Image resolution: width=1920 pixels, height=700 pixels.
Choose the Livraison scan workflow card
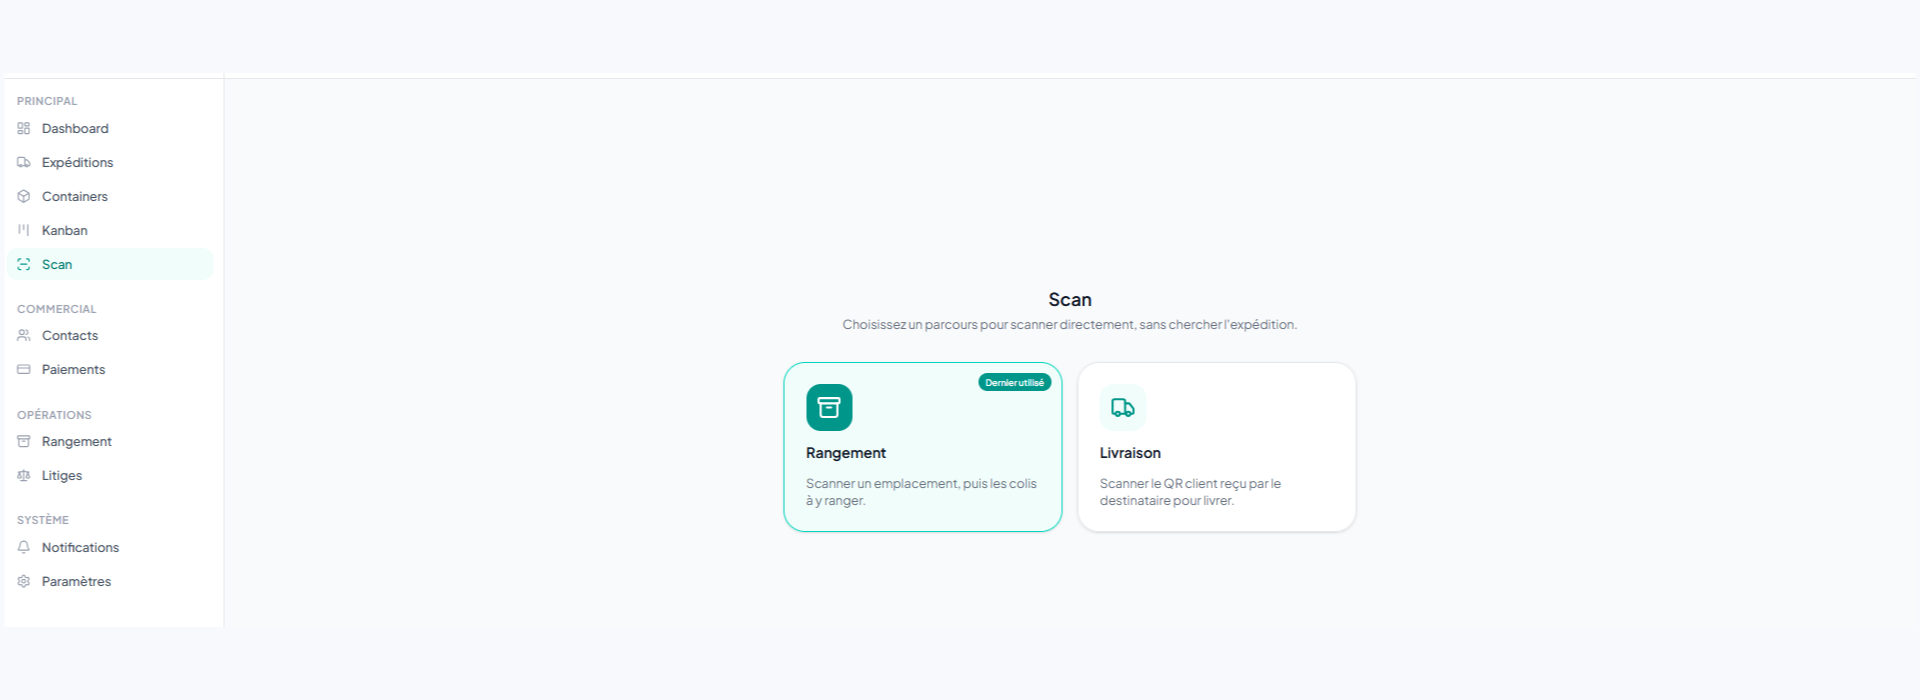coord(1217,447)
